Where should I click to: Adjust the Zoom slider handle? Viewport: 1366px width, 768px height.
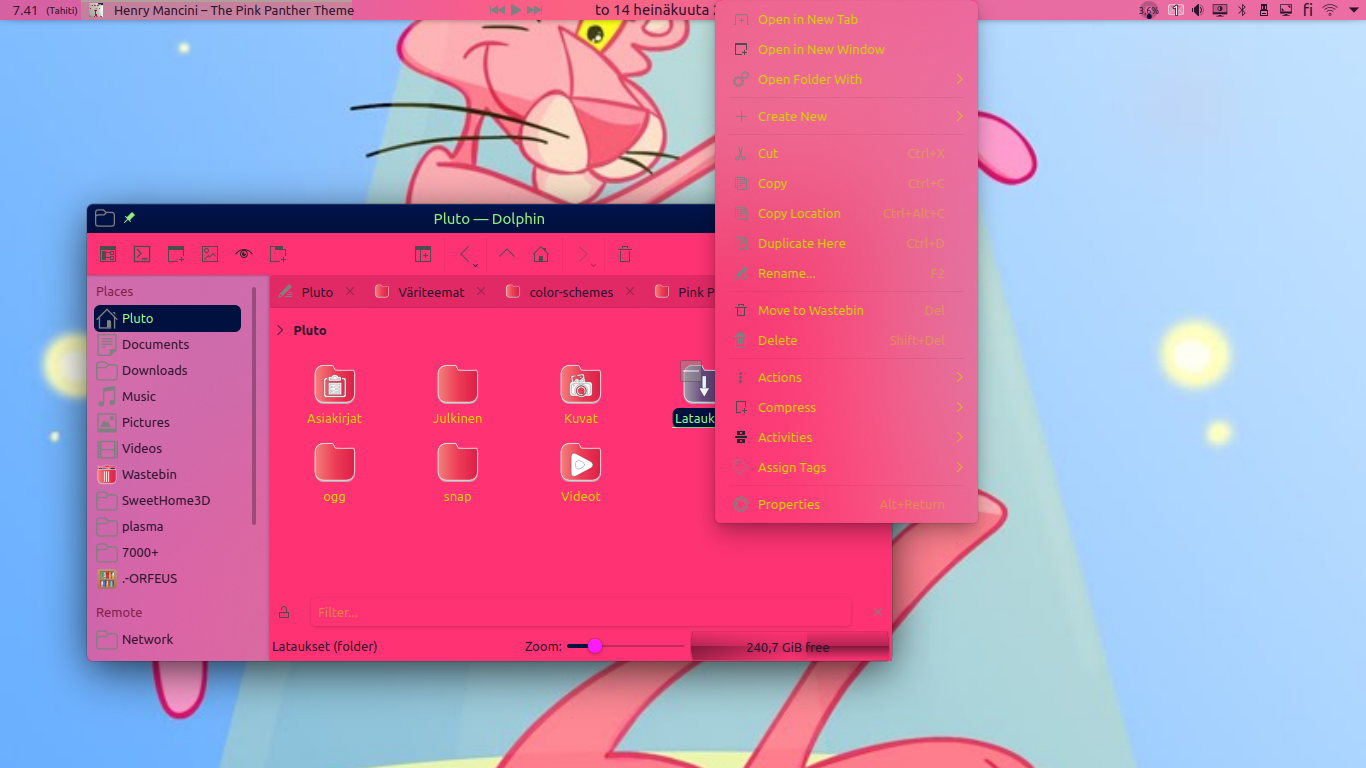point(595,646)
